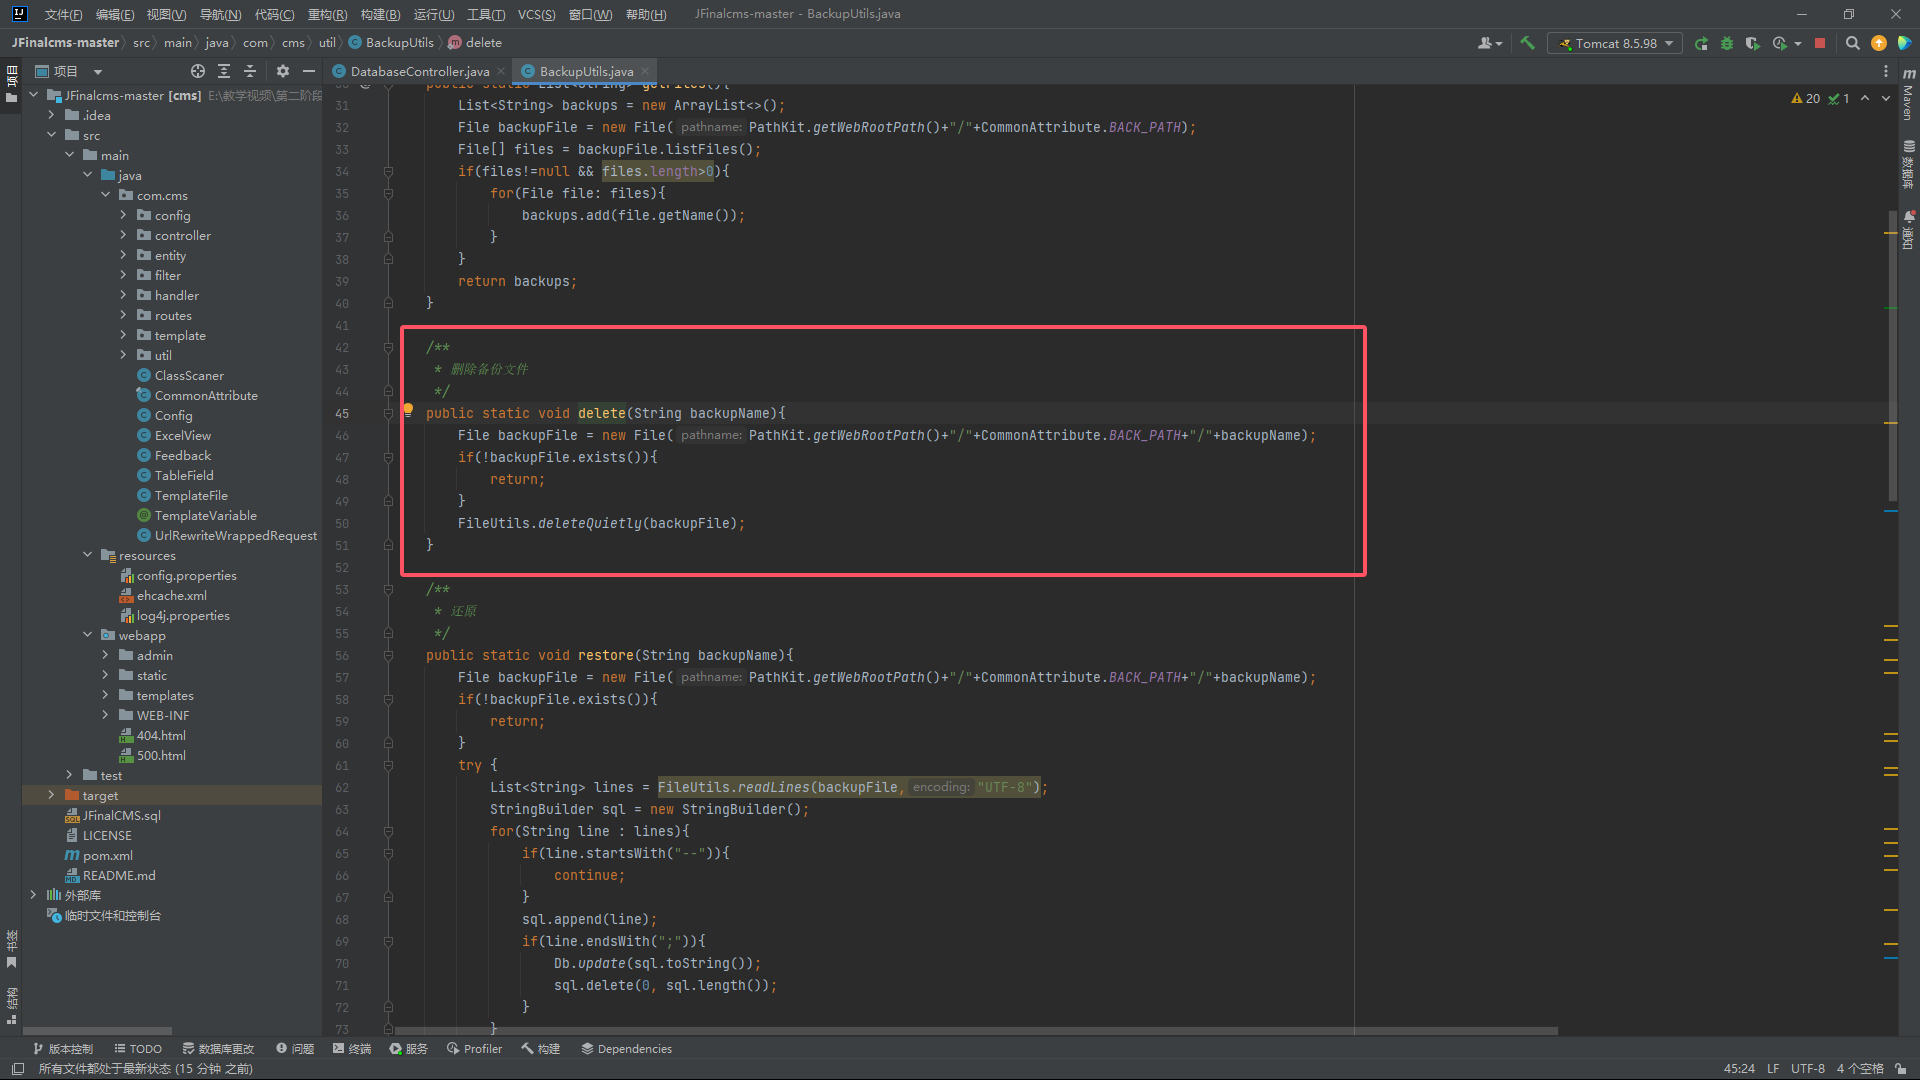Click the intention light bulb on line 45

[x=408, y=410]
